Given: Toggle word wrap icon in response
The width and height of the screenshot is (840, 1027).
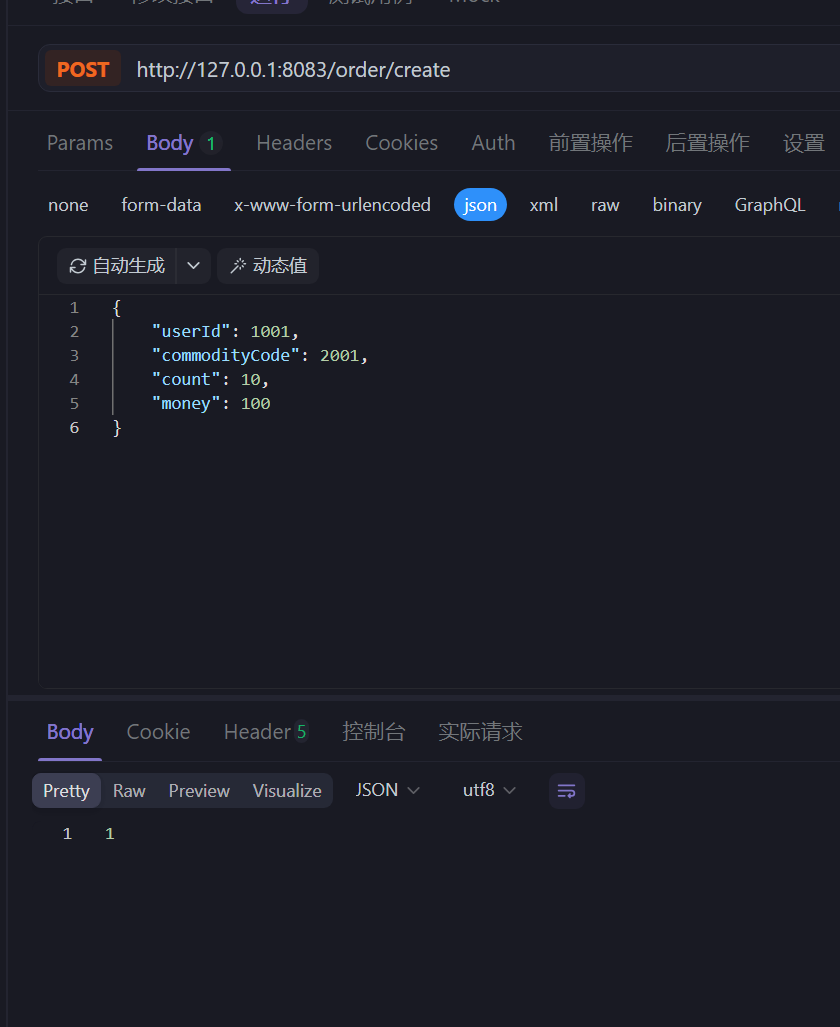Looking at the screenshot, I should (x=567, y=791).
